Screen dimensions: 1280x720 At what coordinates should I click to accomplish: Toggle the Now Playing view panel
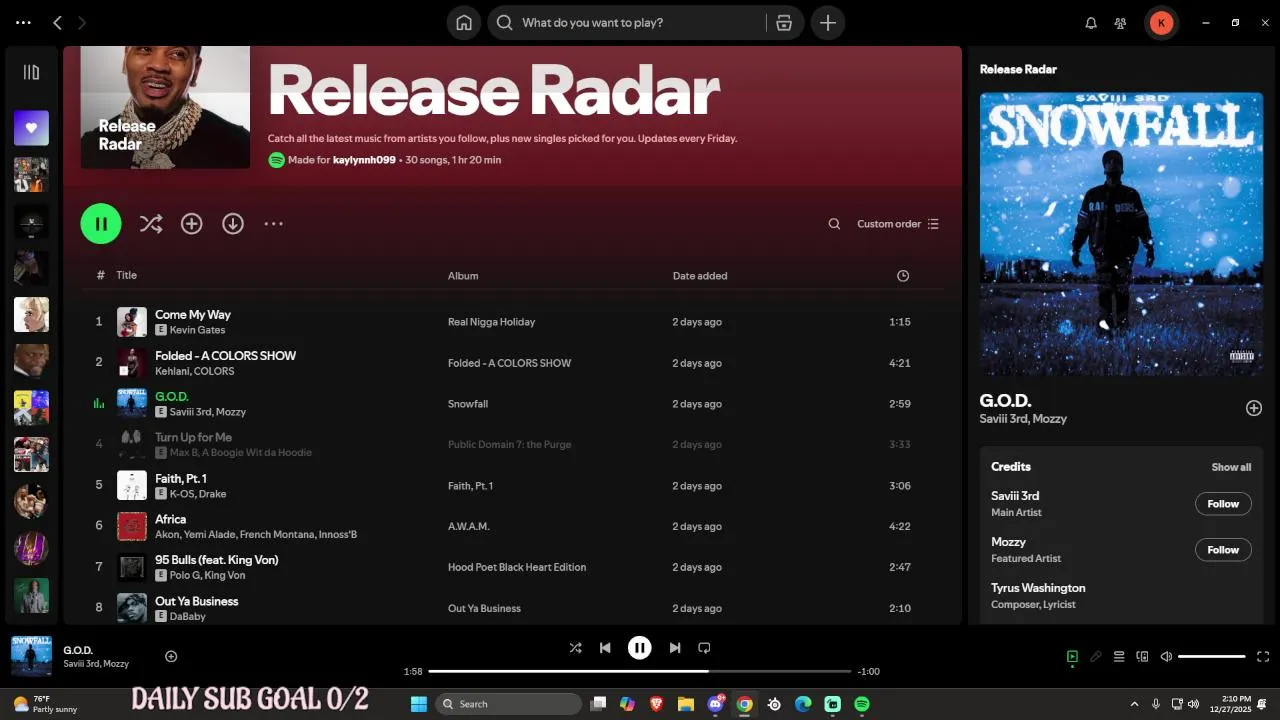click(1072, 657)
